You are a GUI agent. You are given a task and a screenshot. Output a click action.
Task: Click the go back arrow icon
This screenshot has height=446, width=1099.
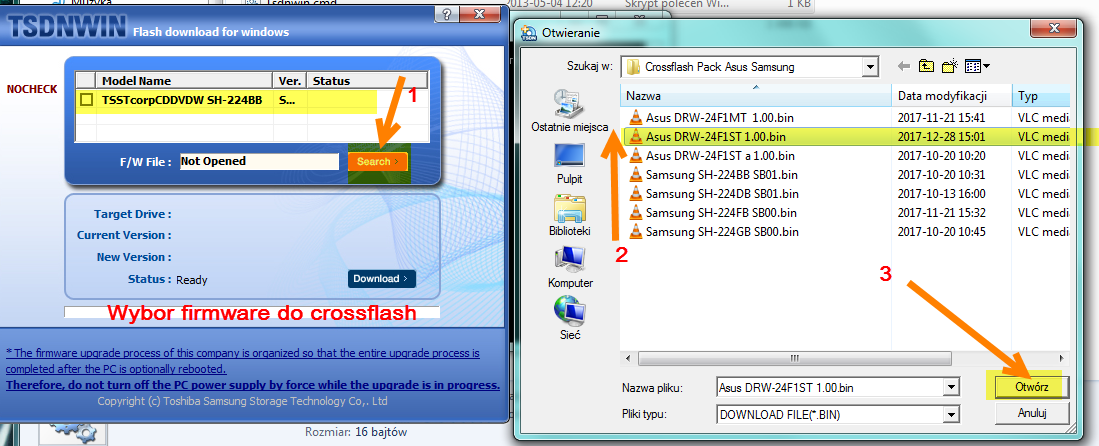tap(904, 67)
